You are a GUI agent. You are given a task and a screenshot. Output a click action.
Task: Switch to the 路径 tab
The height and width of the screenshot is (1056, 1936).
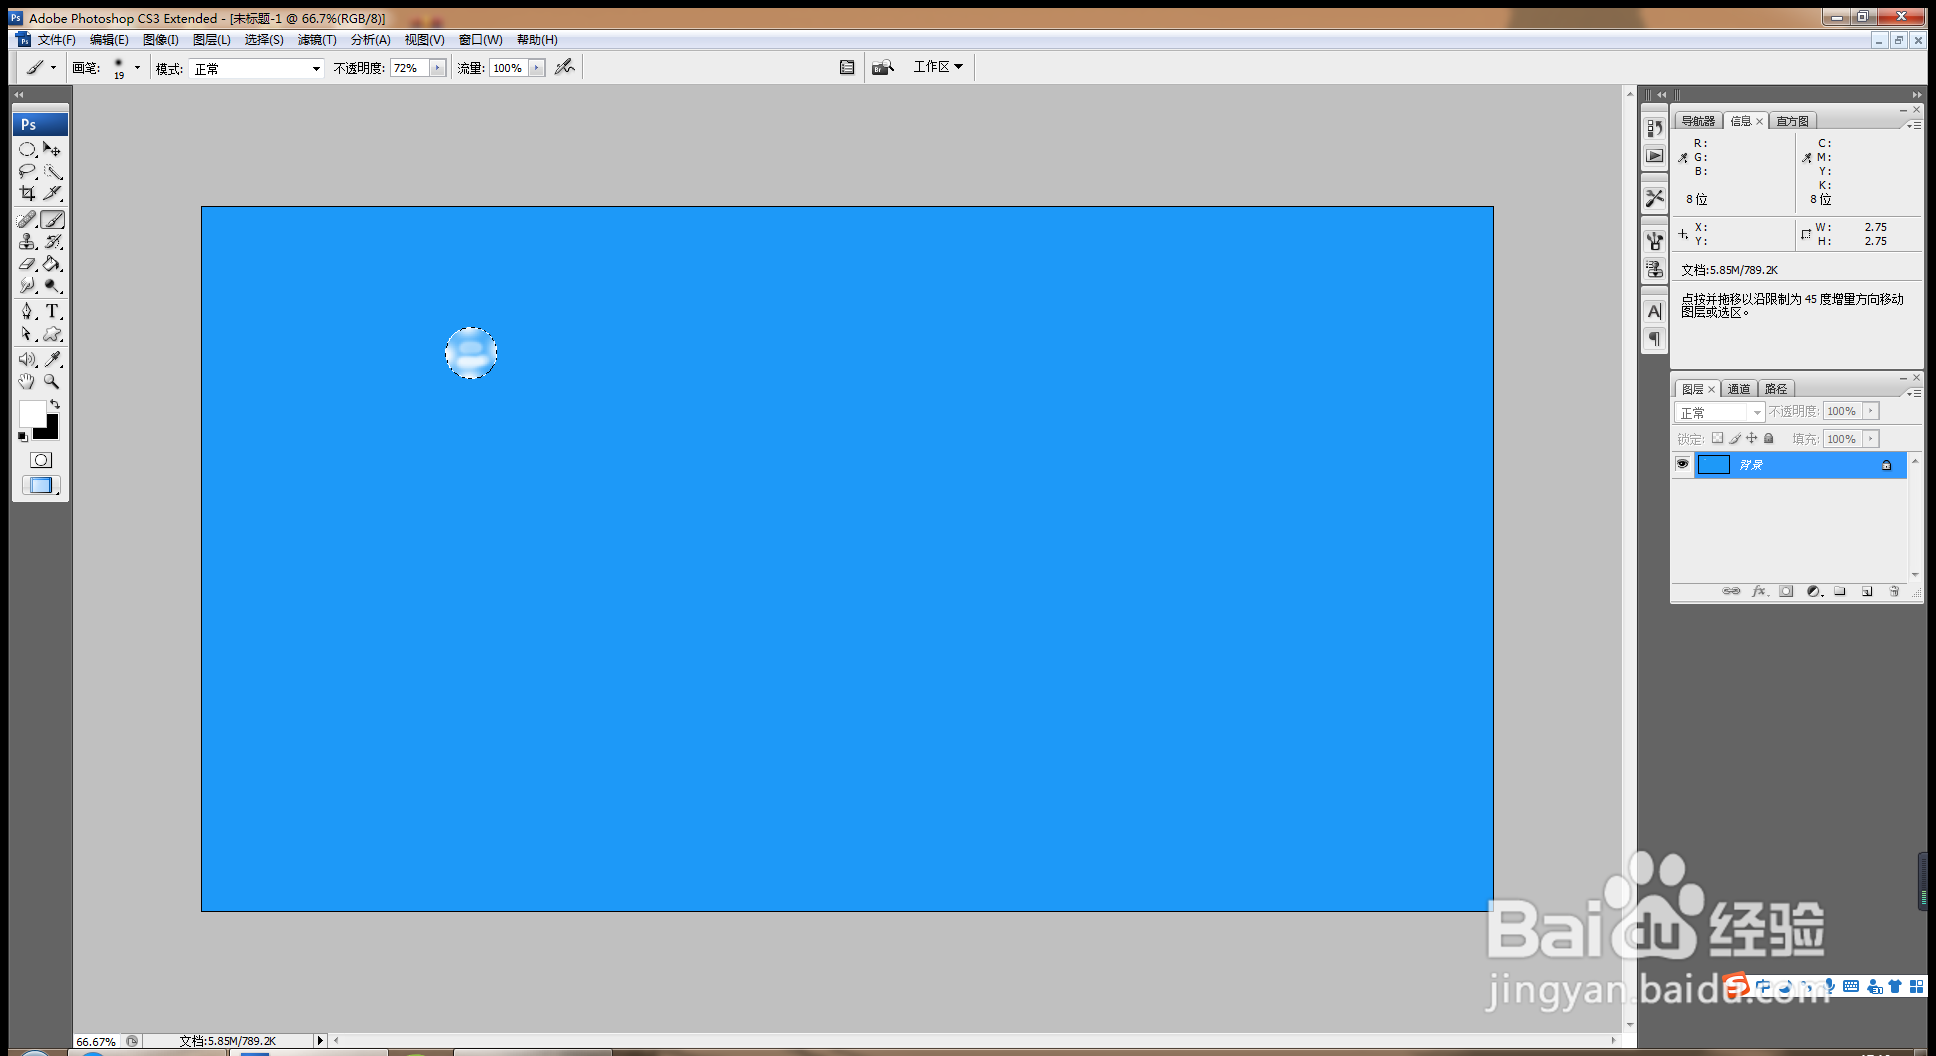[x=1776, y=389]
